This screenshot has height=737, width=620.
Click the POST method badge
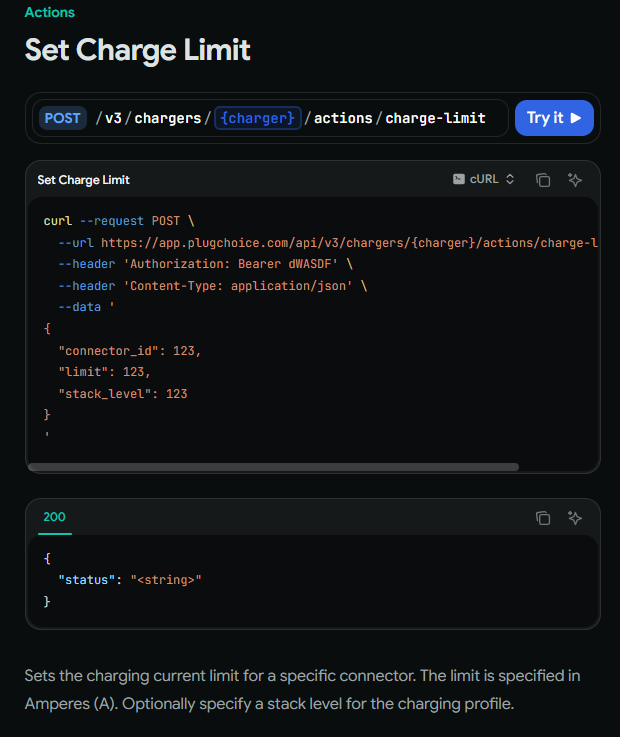pos(63,118)
